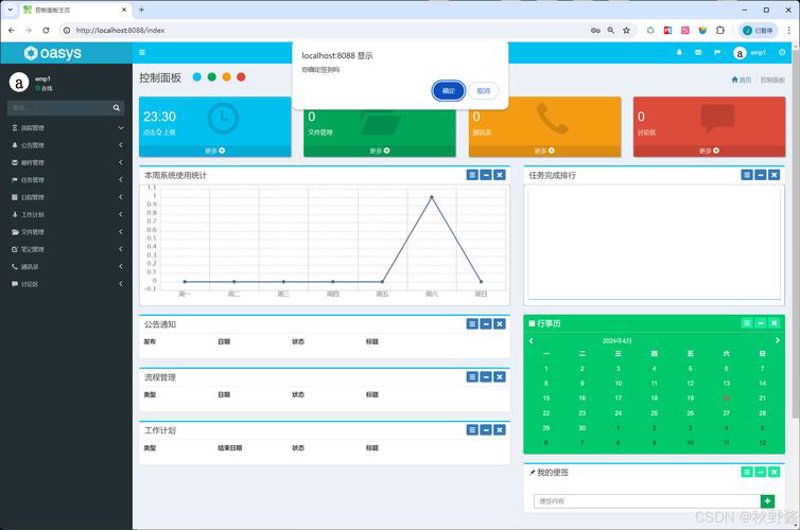Collapse the 本周系统使用统计 panel

pyautogui.click(x=486, y=175)
